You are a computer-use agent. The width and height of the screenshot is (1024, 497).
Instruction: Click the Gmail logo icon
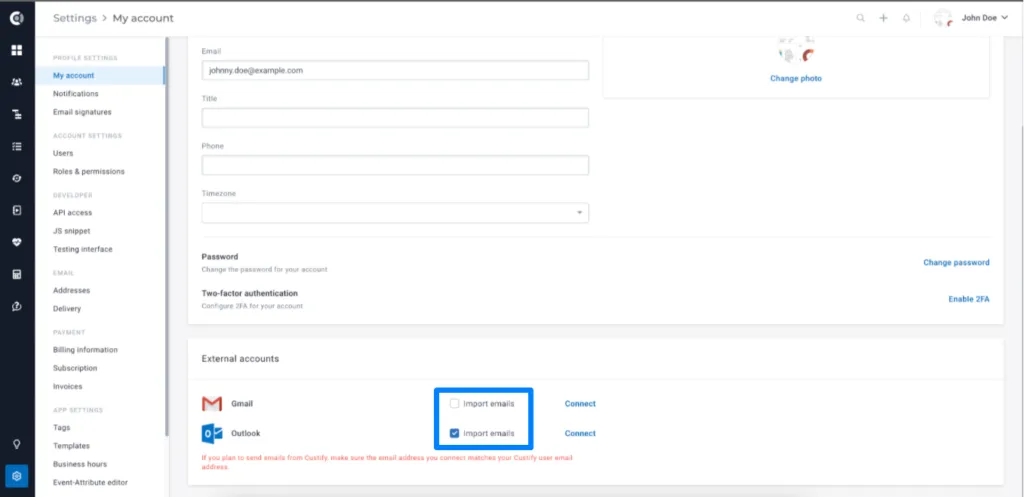tap(212, 404)
